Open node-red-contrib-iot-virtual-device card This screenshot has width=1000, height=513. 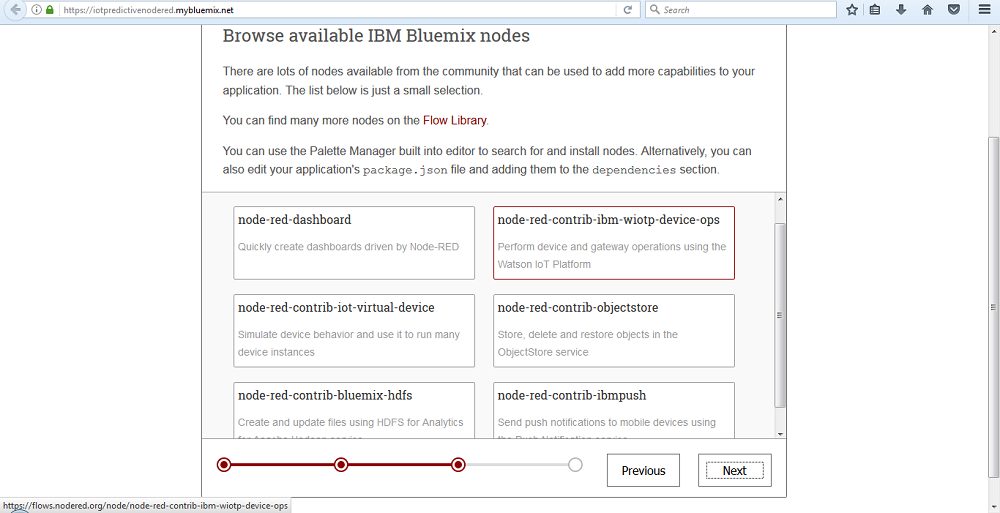[x=354, y=331]
